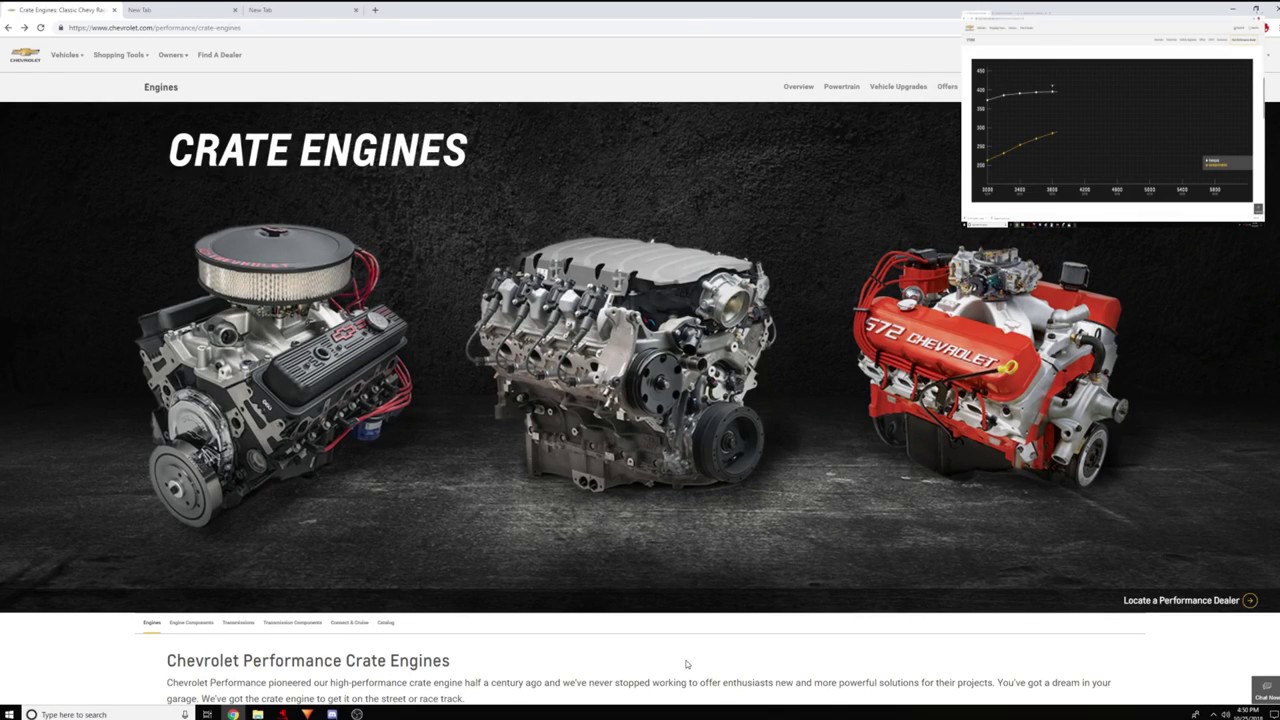The height and width of the screenshot is (720, 1280).
Task: Close the Crate Engines browser tab
Action: click(114, 10)
